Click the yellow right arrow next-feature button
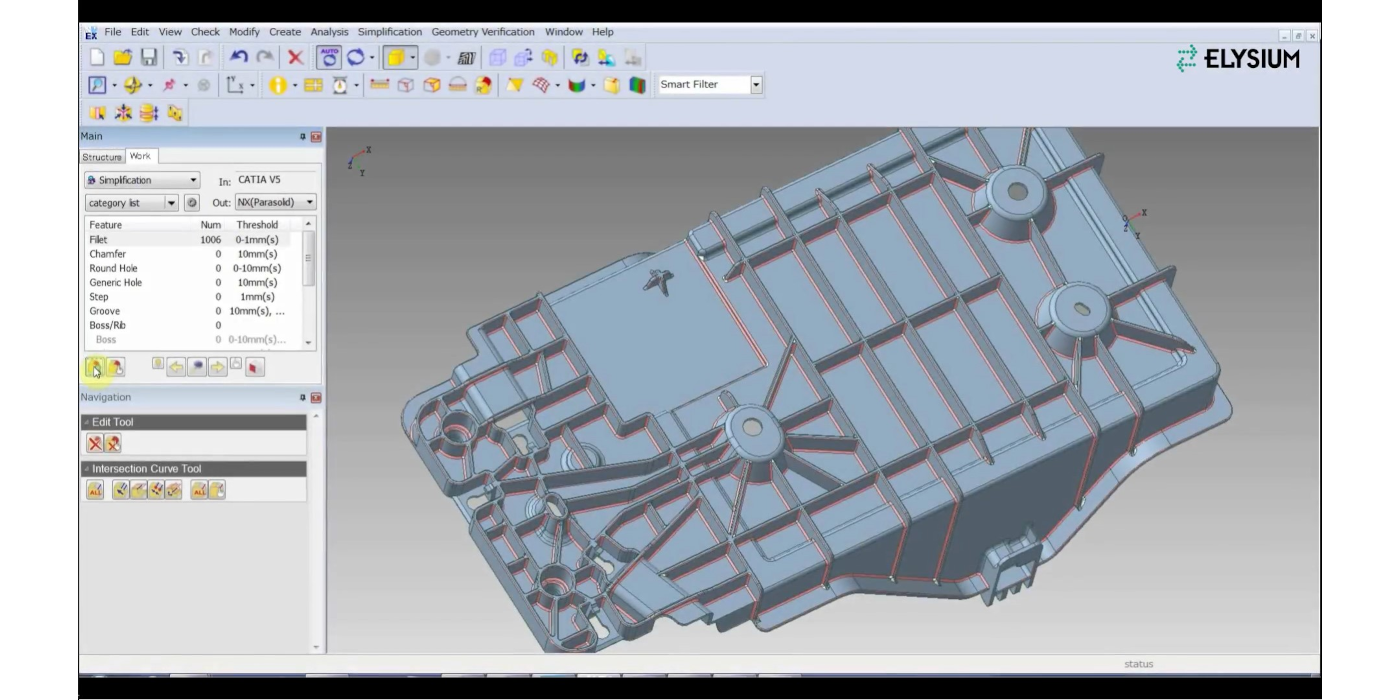1400x700 pixels. (x=219, y=368)
